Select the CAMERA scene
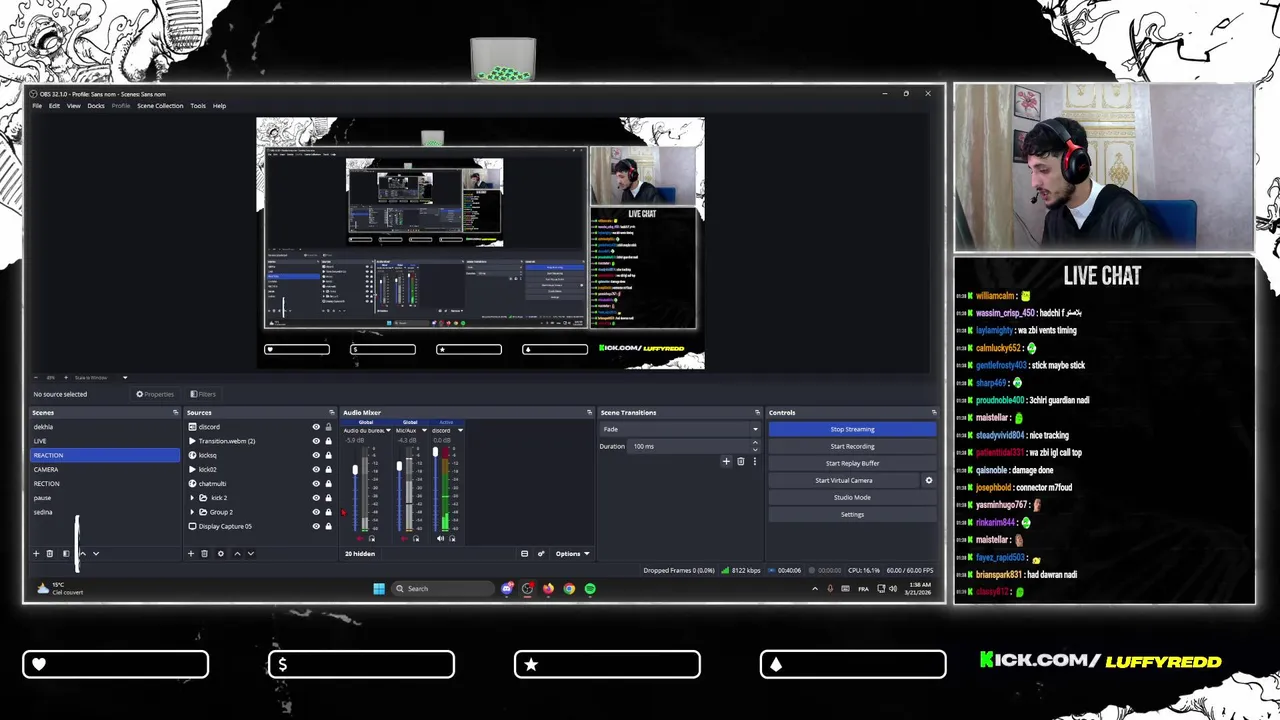1280x720 pixels. (x=105, y=469)
